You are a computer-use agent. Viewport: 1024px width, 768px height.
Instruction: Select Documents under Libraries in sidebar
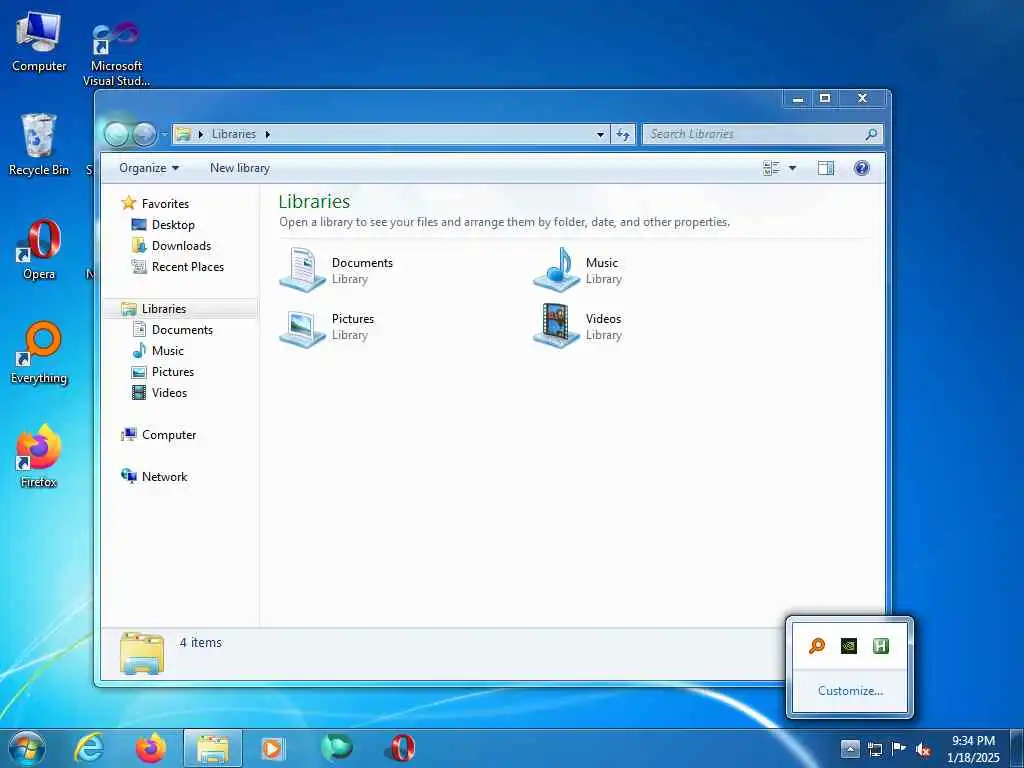(173, 330)
